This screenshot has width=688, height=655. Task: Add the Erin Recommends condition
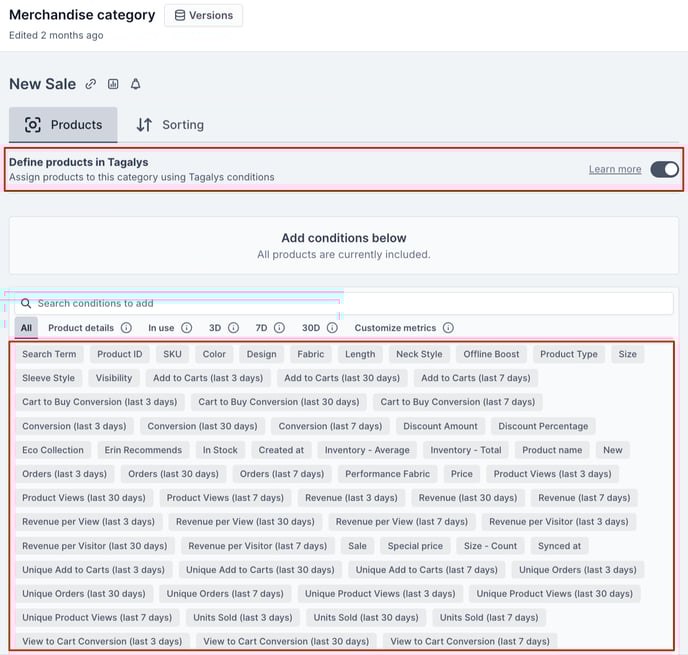coord(143,450)
